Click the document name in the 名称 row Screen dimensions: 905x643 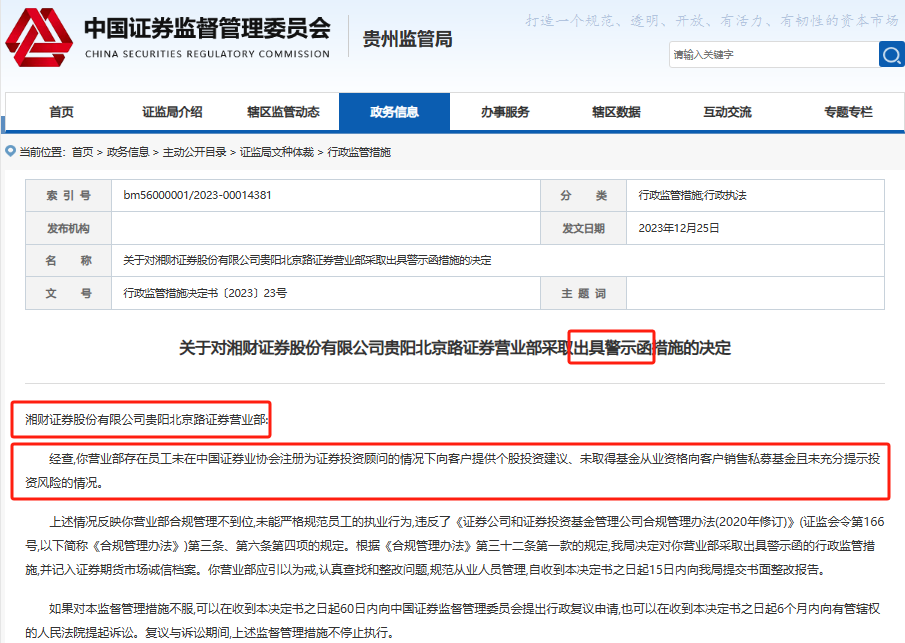(307, 260)
